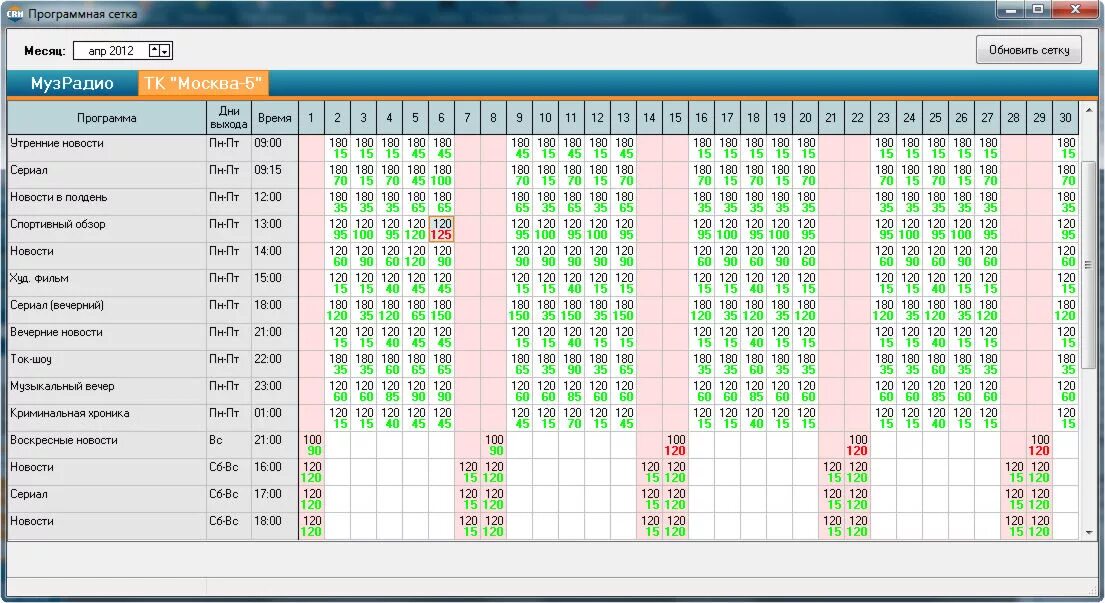Click the application icon in the title bar

pos(15,13)
